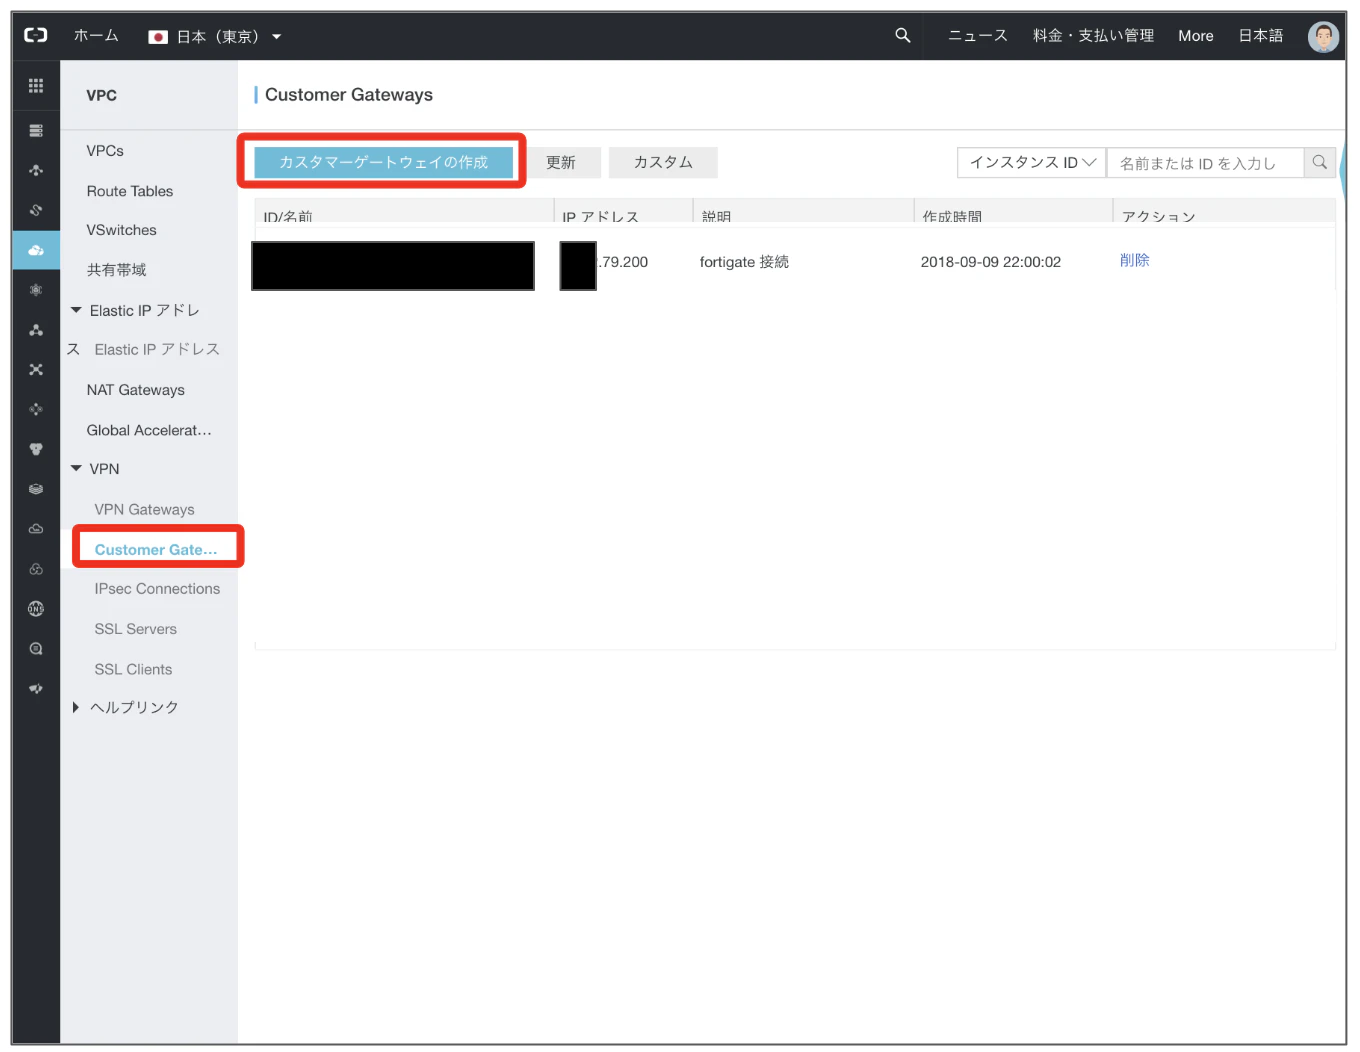Click the top bar search magnifier icon
This screenshot has height=1052, width=1360.
[903, 35]
